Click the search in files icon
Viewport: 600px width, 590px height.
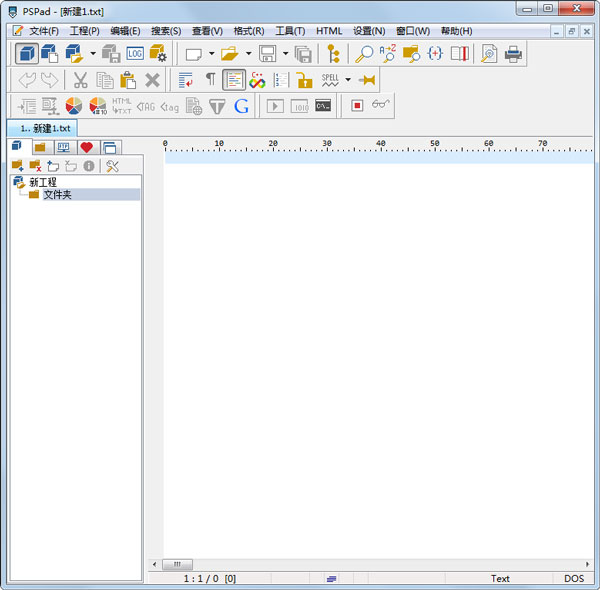(411, 54)
